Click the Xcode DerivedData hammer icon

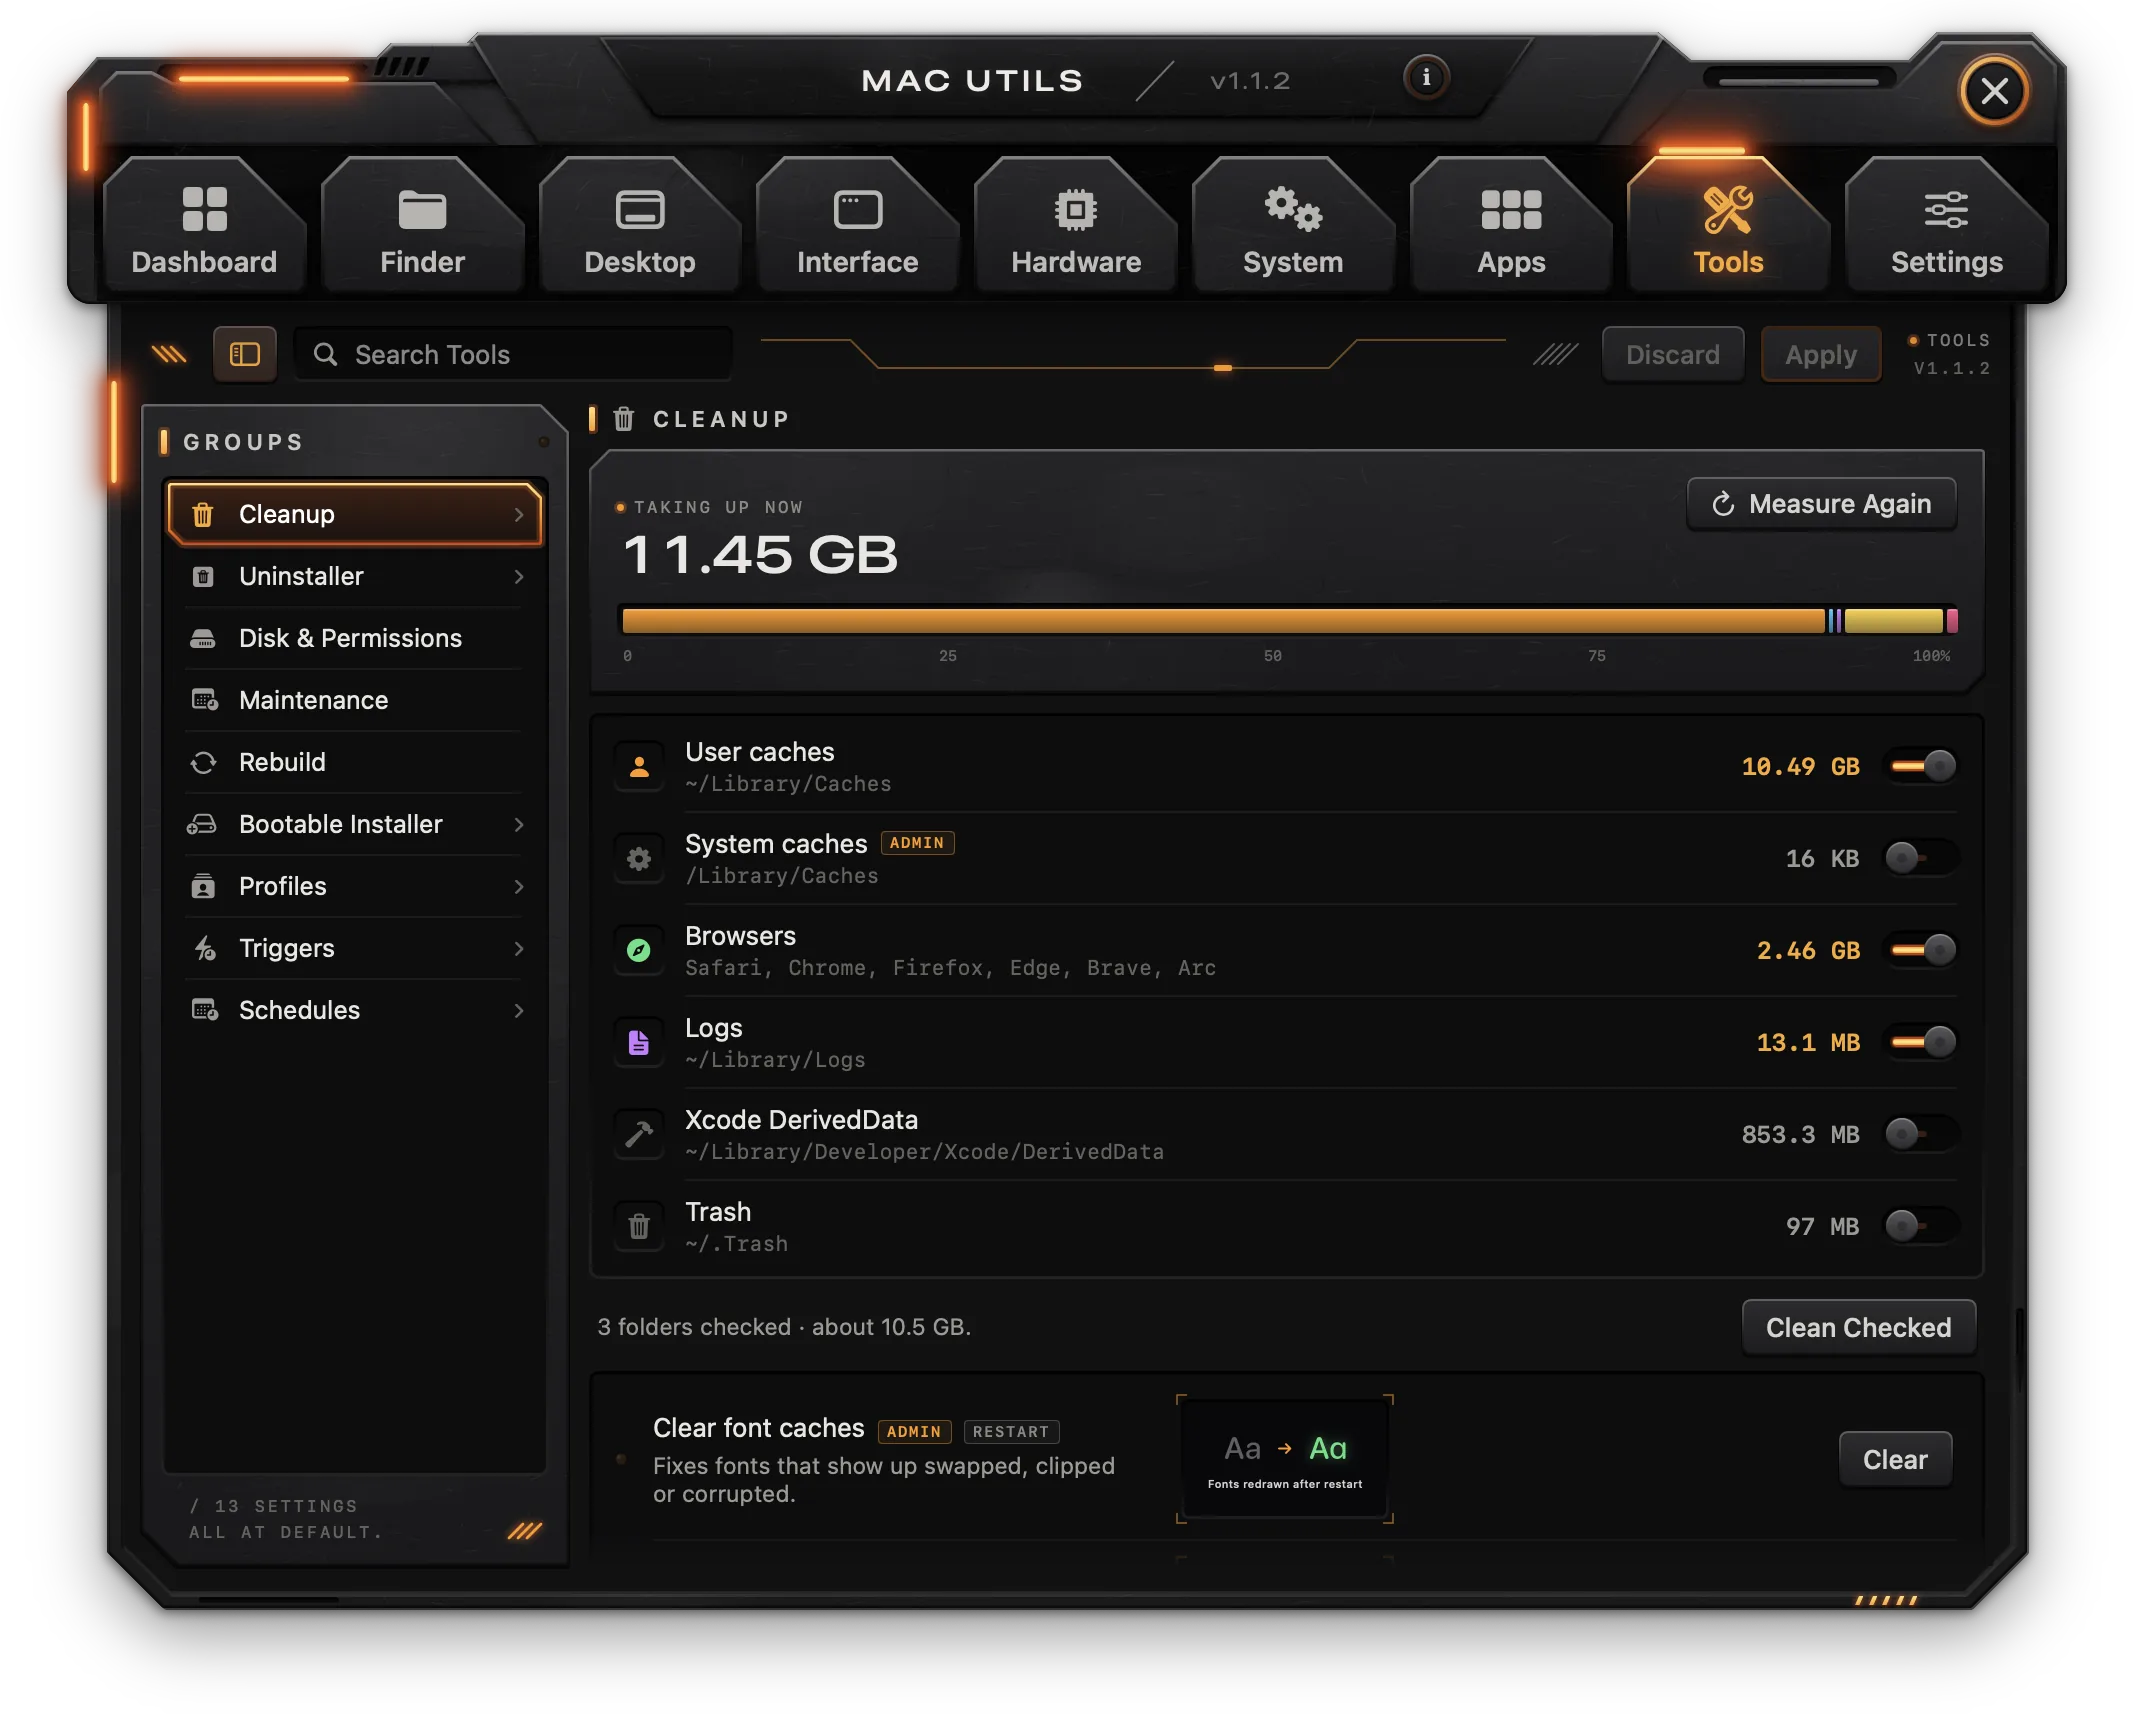click(639, 1134)
